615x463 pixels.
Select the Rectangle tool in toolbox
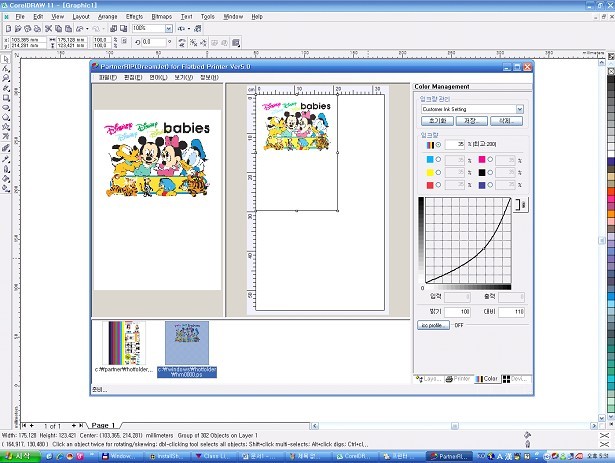(5, 98)
